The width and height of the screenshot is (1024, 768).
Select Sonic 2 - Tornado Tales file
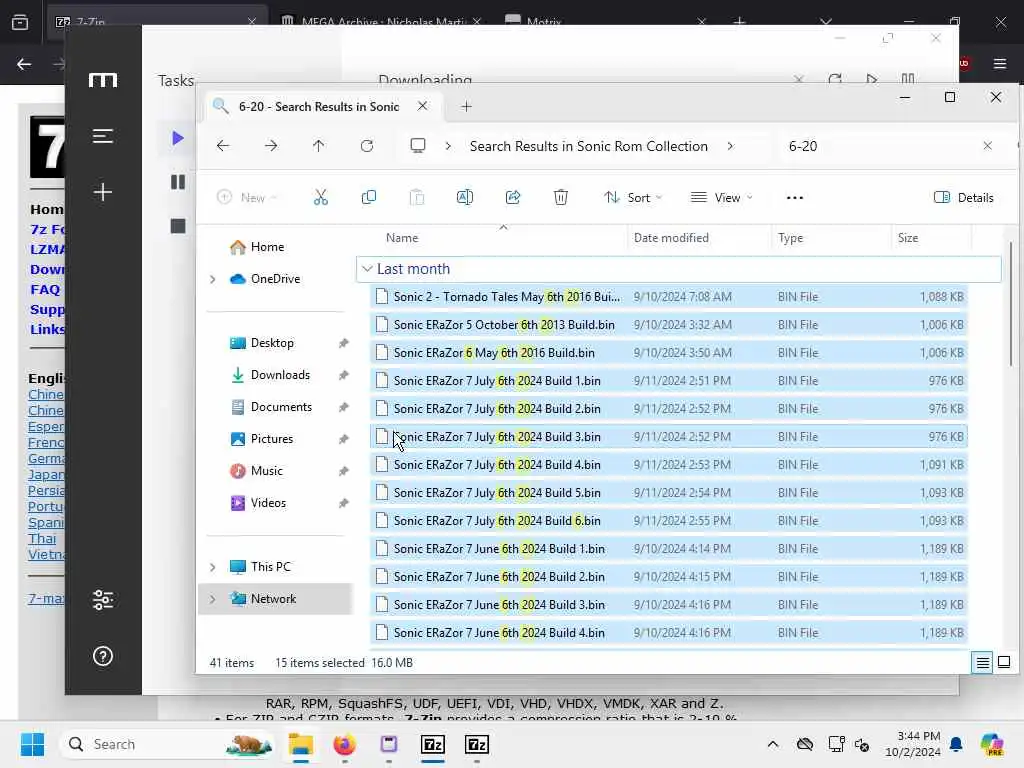point(669,297)
